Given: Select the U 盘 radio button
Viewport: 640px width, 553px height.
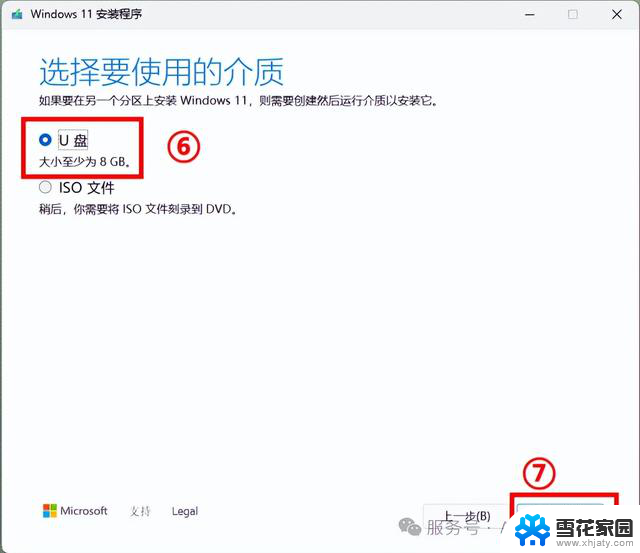Looking at the screenshot, I should 45,140.
